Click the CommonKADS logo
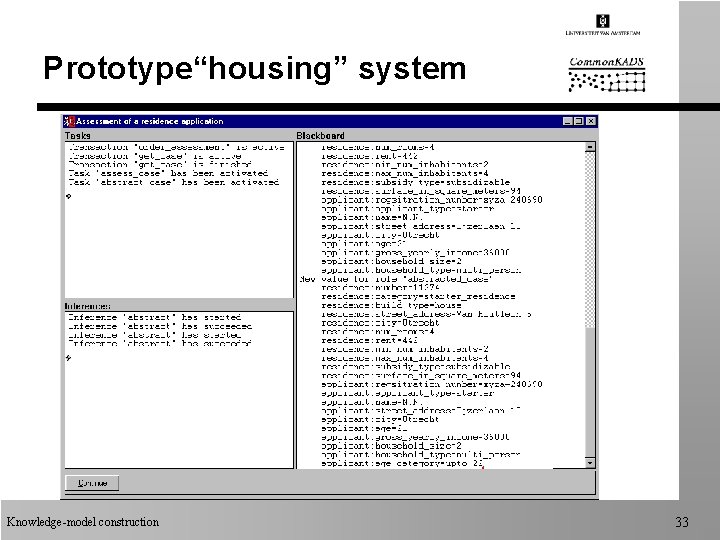Viewport: 720px width, 540px height. (x=607, y=75)
